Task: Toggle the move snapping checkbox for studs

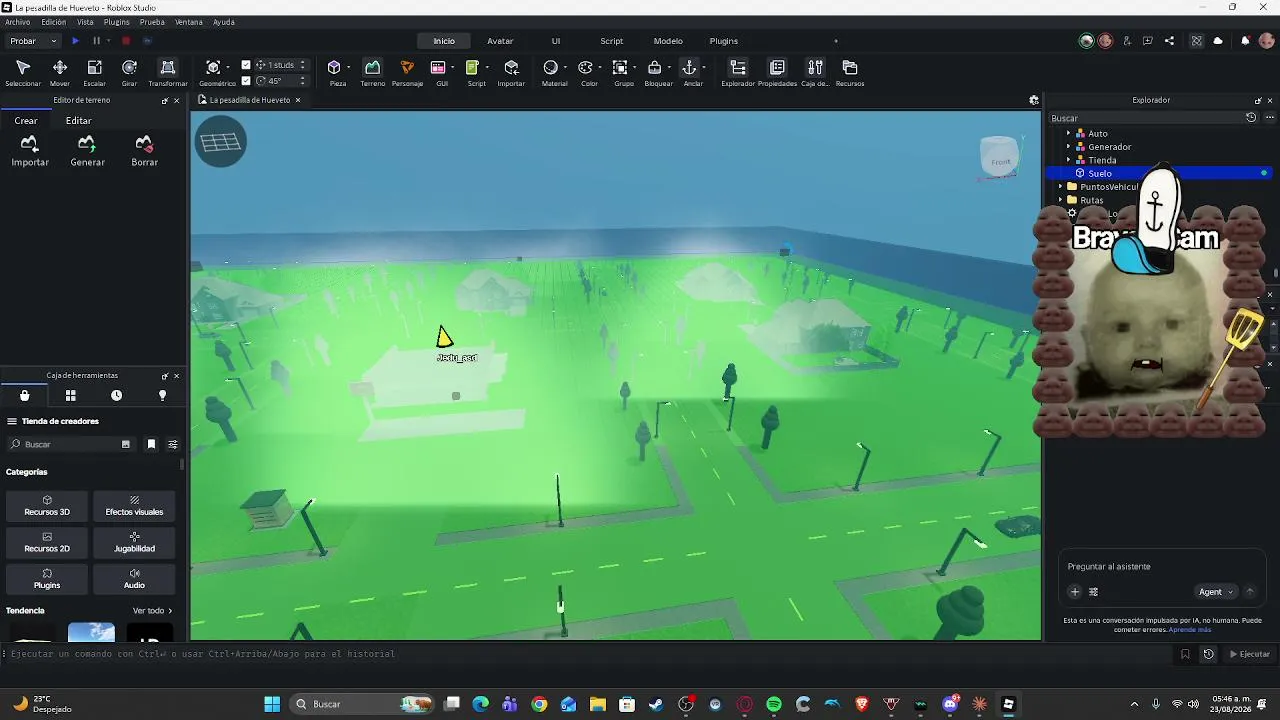Action: [x=246, y=65]
